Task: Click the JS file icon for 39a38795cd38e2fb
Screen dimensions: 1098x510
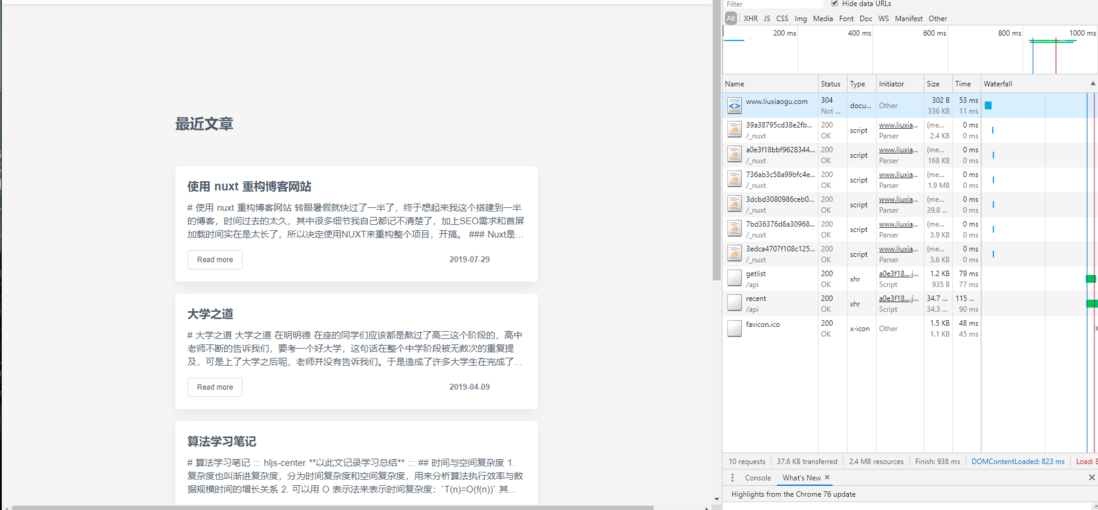Action: (x=734, y=130)
